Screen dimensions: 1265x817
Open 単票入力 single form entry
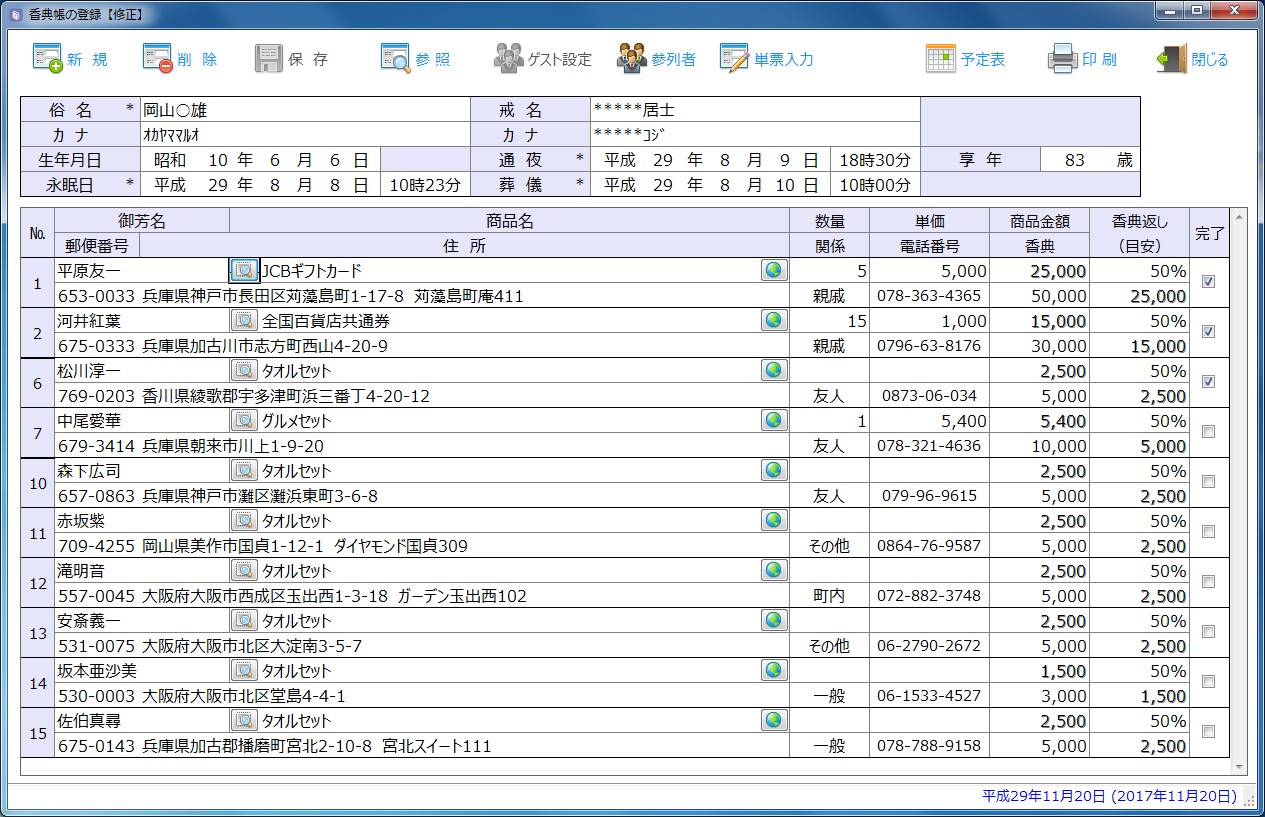(x=767, y=59)
